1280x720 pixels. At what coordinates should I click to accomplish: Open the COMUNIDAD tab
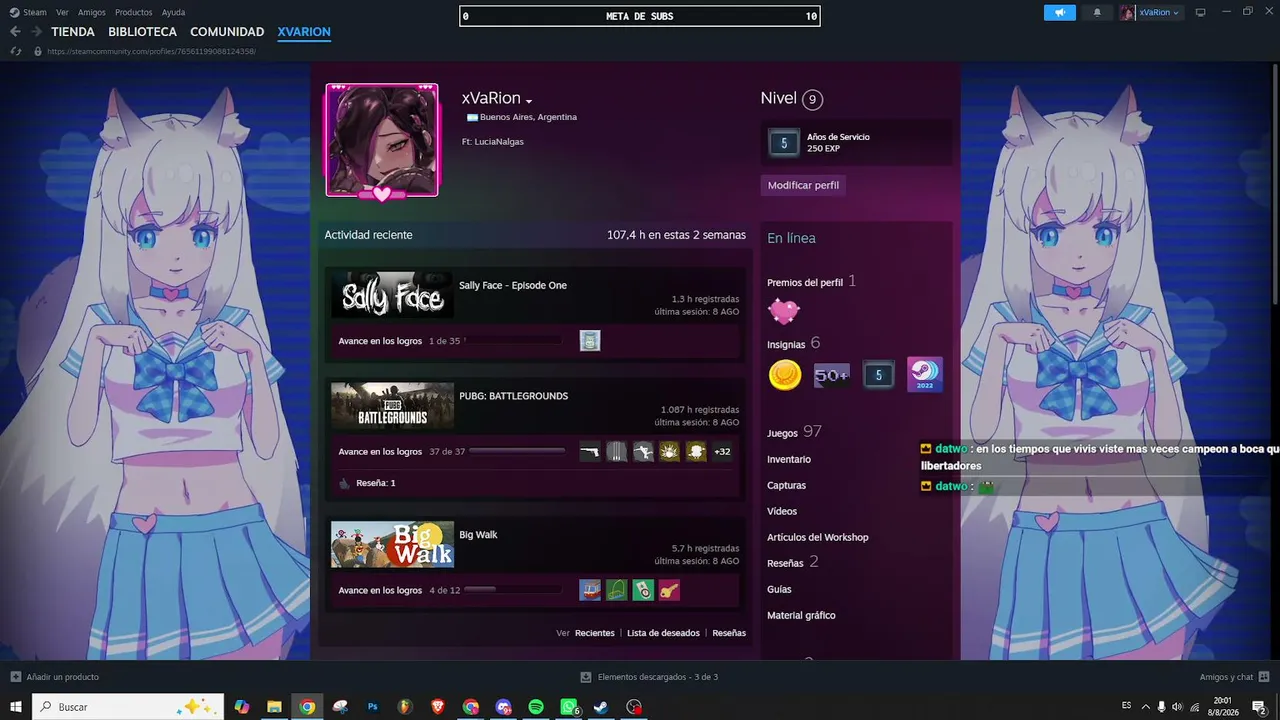pos(227,32)
